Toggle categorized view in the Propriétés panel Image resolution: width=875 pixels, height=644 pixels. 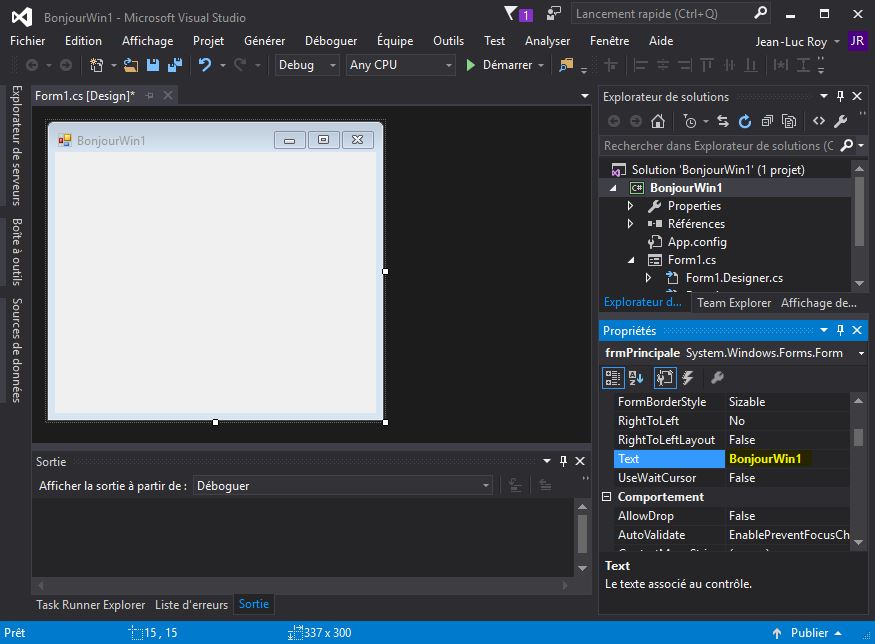(613, 378)
